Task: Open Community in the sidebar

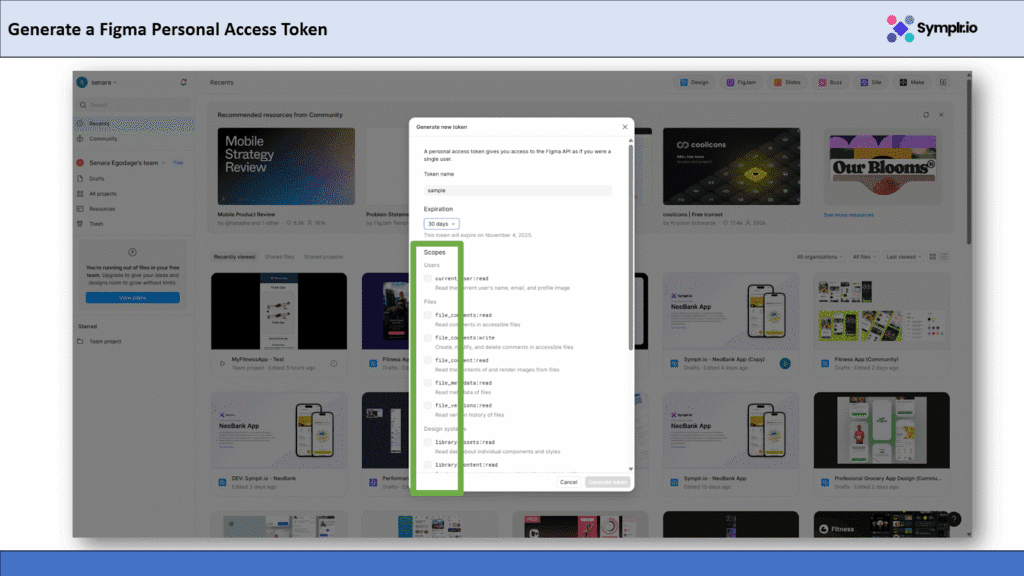Action: 103,139
